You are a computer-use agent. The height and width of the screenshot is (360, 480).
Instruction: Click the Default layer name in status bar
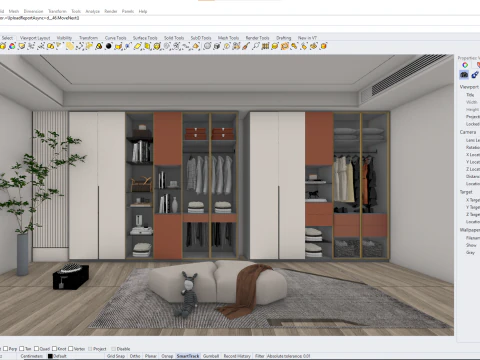click(x=60, y=356)
